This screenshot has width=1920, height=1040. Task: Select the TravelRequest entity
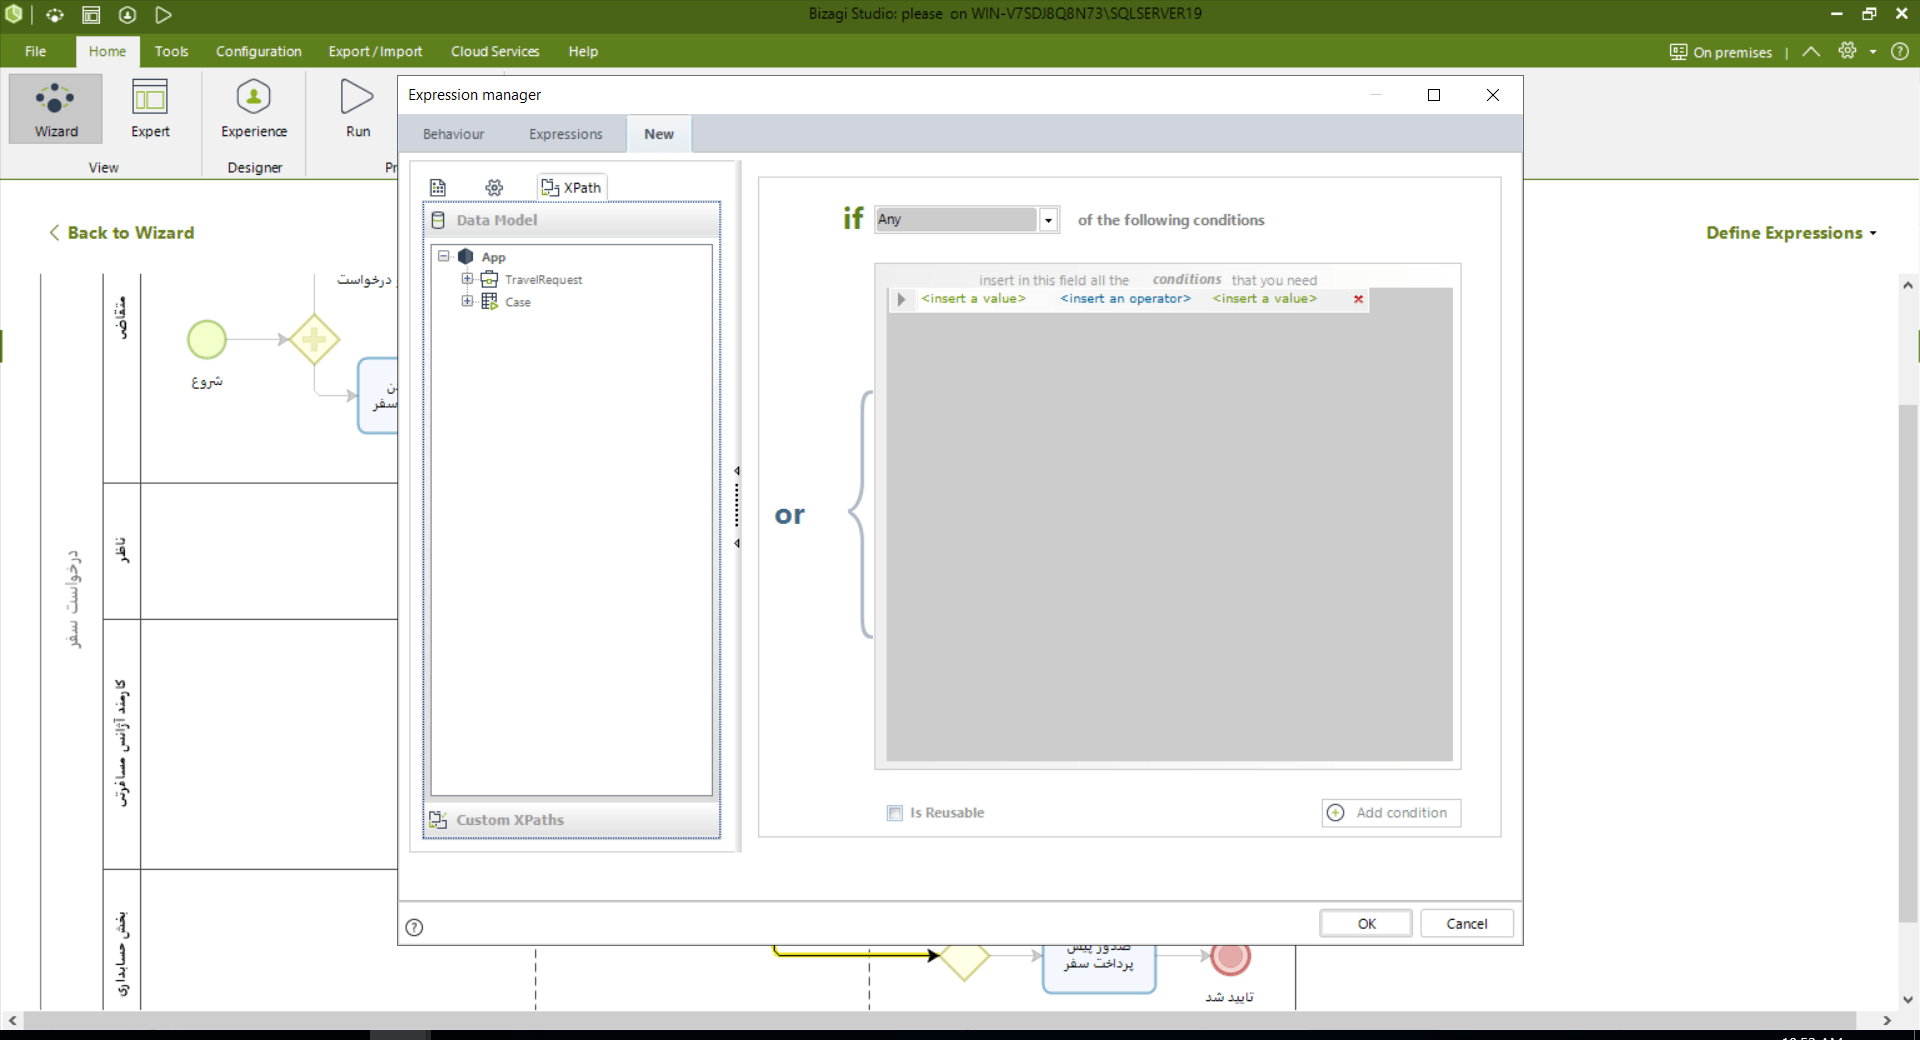543,280
